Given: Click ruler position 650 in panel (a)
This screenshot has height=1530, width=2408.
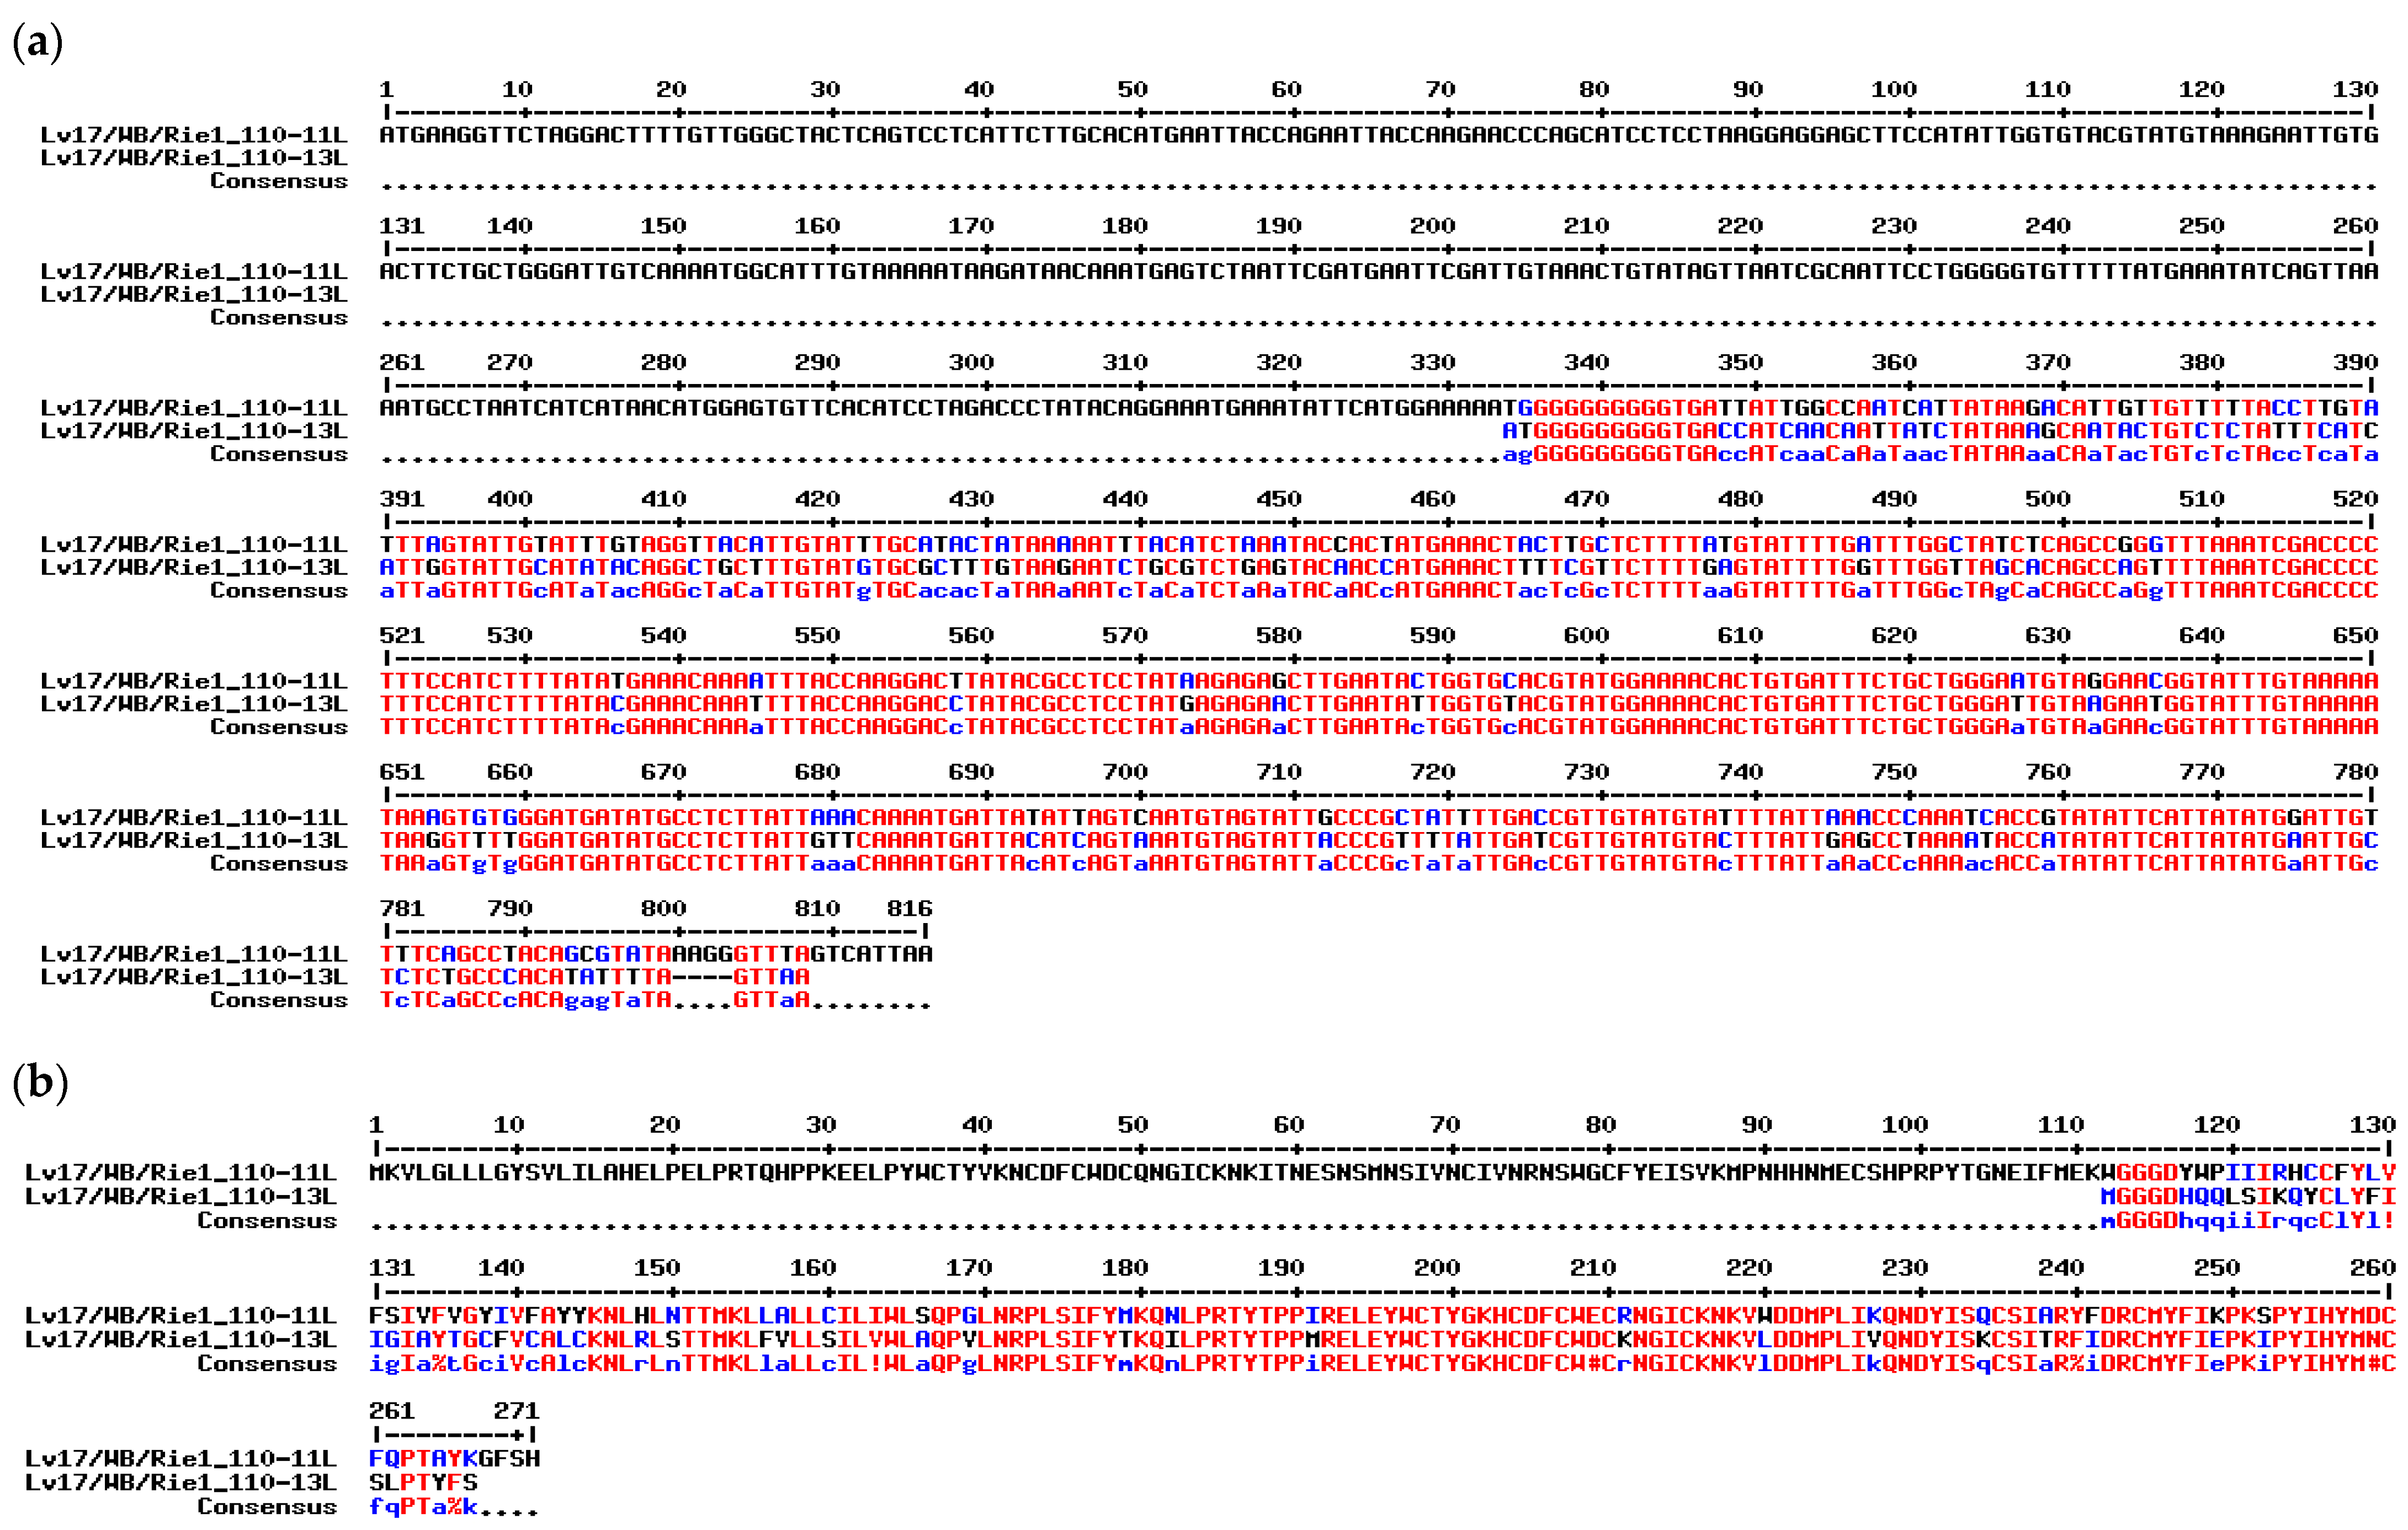Looking at the screenshot, I should (2355, 635).
